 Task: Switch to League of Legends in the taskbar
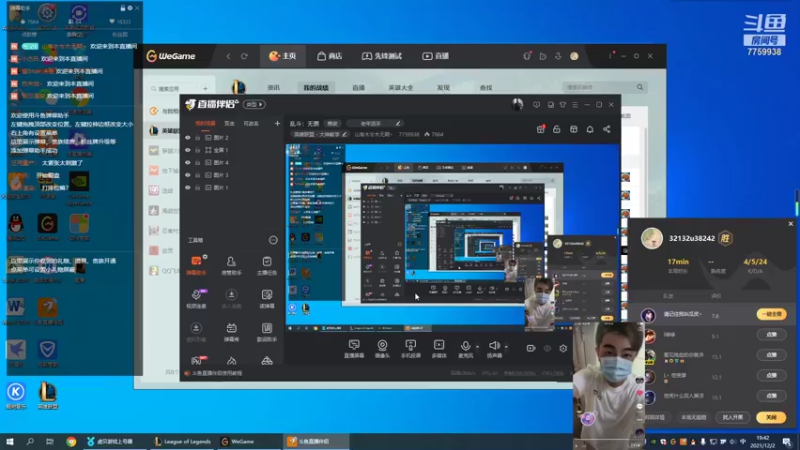182,441
